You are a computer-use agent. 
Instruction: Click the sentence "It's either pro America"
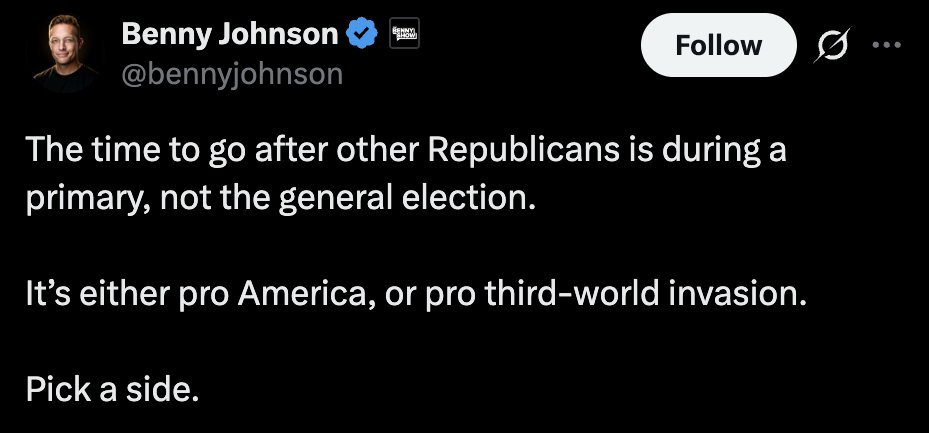(416, 294)
